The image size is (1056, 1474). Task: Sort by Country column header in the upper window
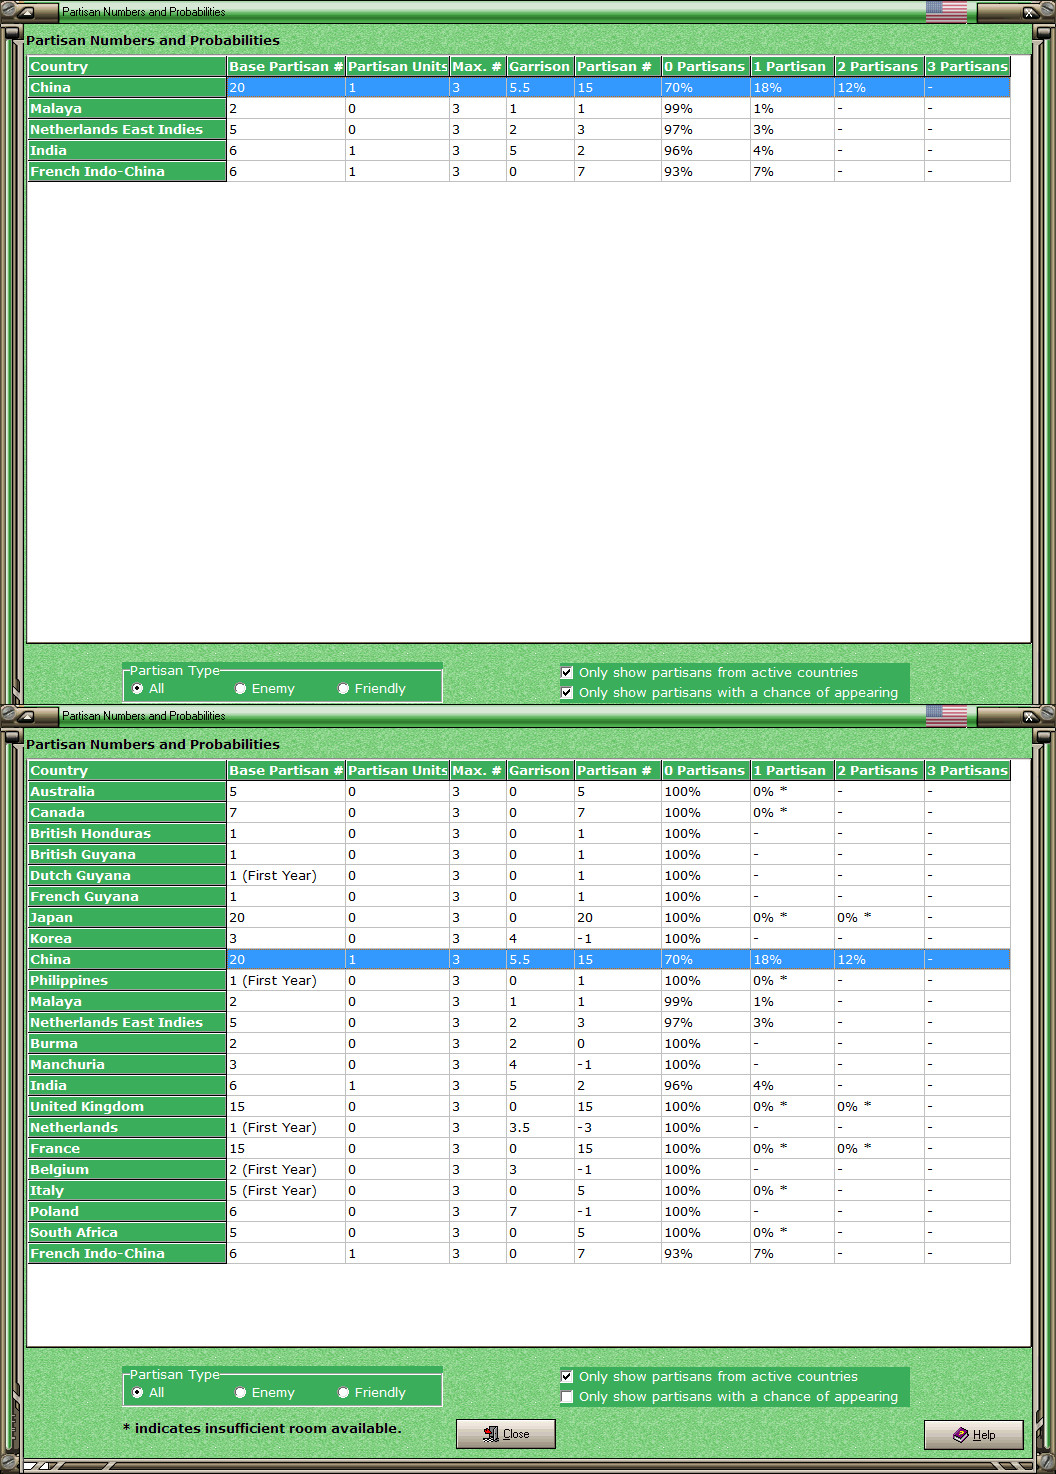127,67
